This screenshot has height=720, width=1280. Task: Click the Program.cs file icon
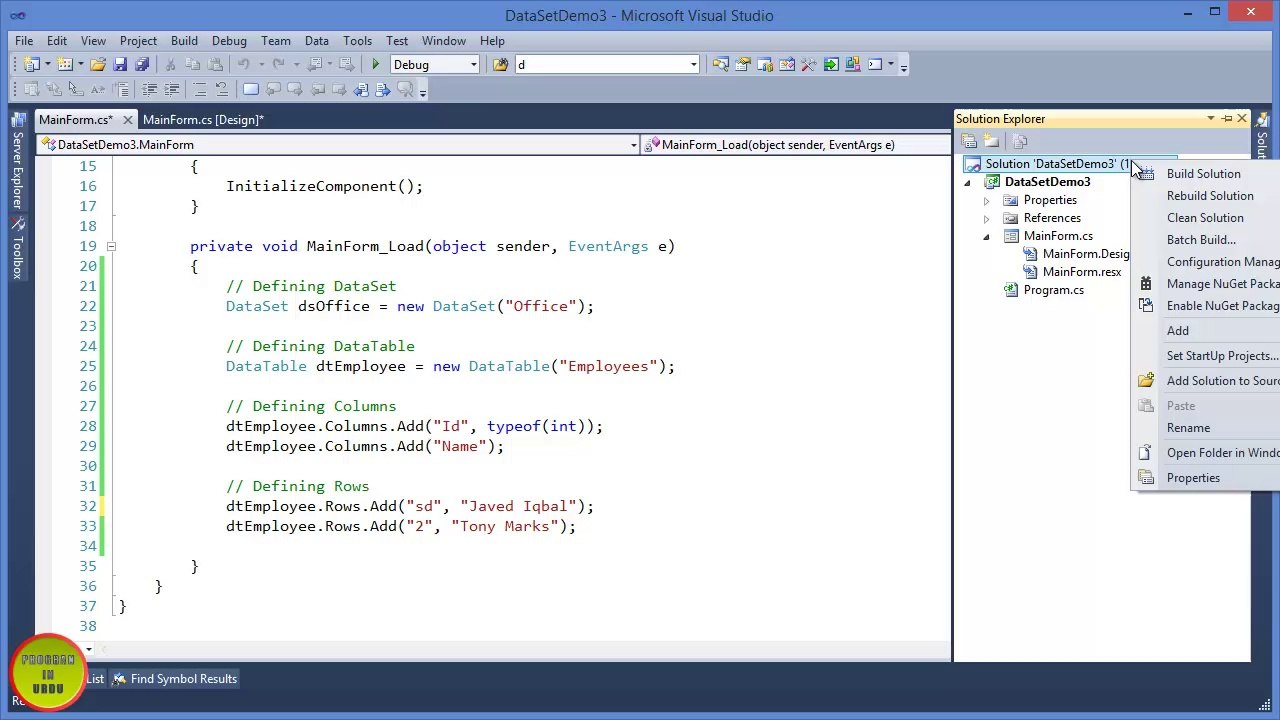pyautogui.click(x=1011, y=290)
